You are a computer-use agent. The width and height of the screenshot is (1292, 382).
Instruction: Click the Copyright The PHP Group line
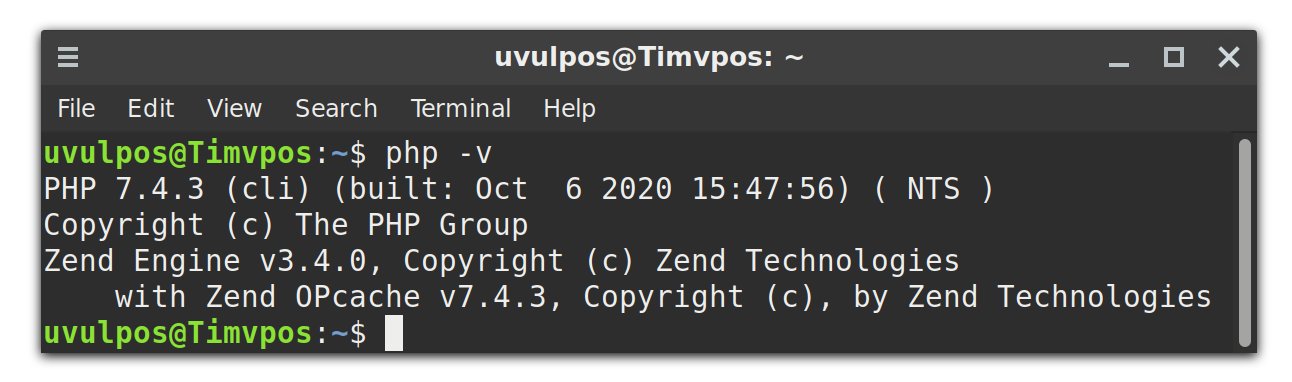286,225
